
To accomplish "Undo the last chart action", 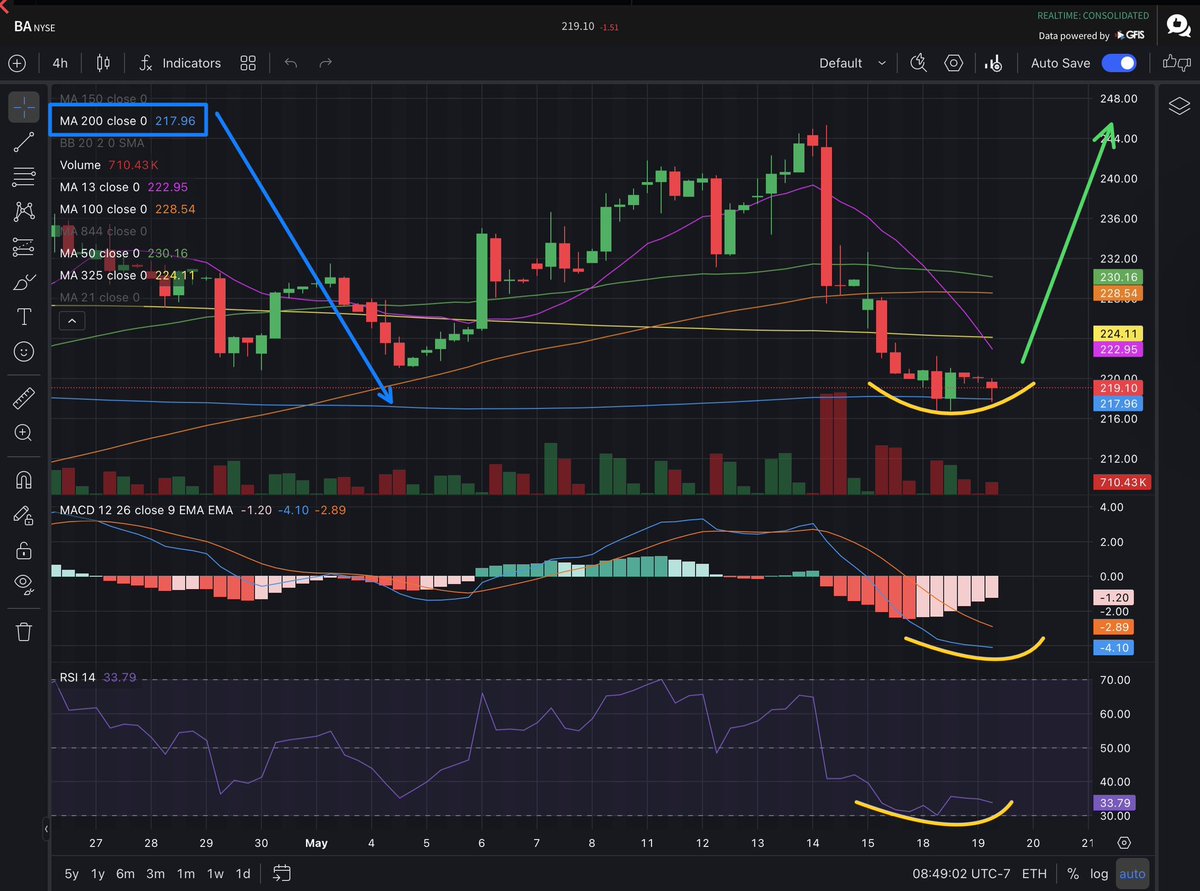I will click(291, 63).
